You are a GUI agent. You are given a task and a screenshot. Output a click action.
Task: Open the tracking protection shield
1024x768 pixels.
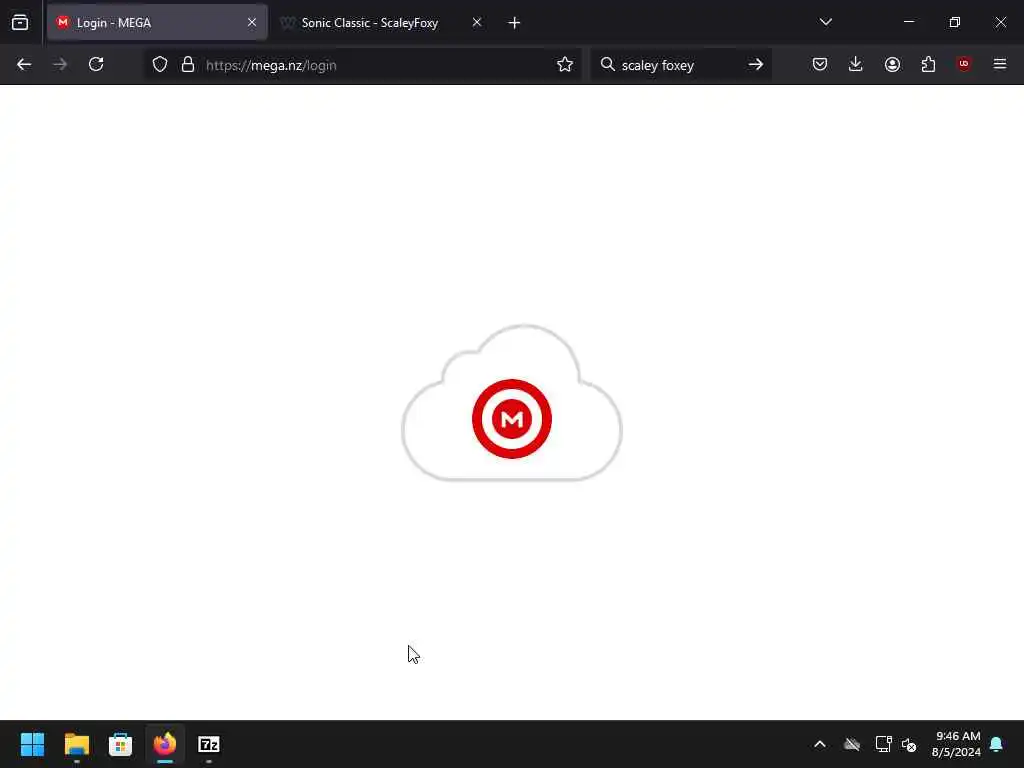pyautogui.click(x=160, y=65)
